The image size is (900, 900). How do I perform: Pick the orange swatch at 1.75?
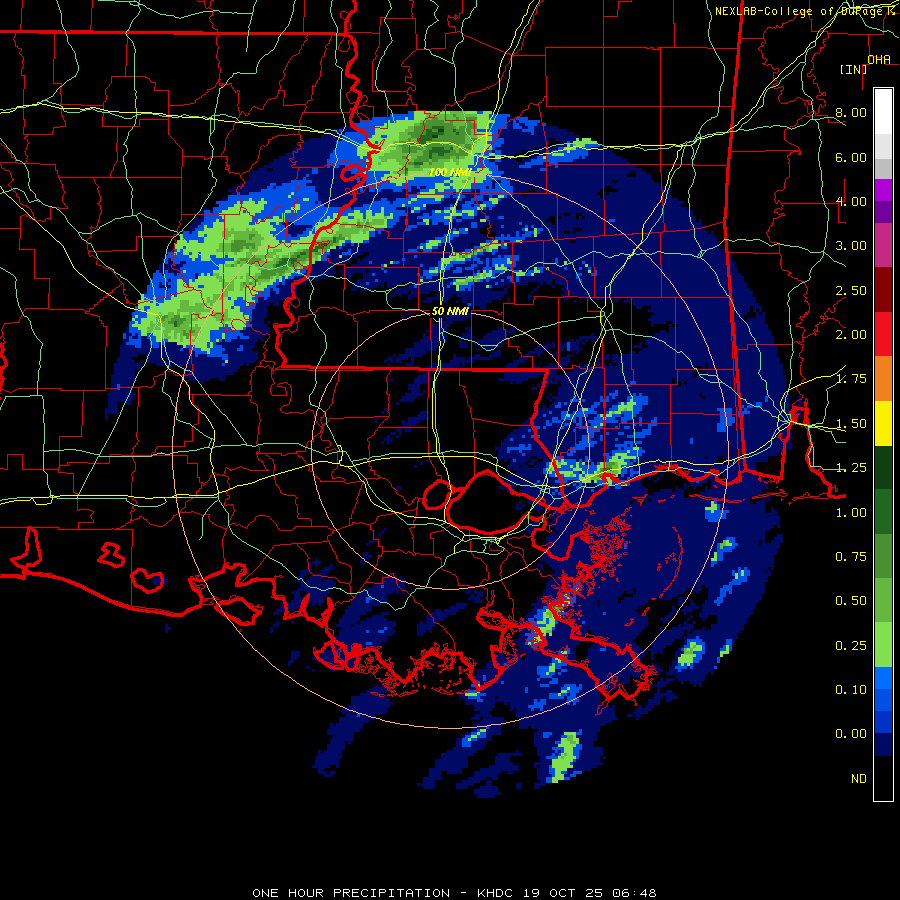(x=883, y=378)
